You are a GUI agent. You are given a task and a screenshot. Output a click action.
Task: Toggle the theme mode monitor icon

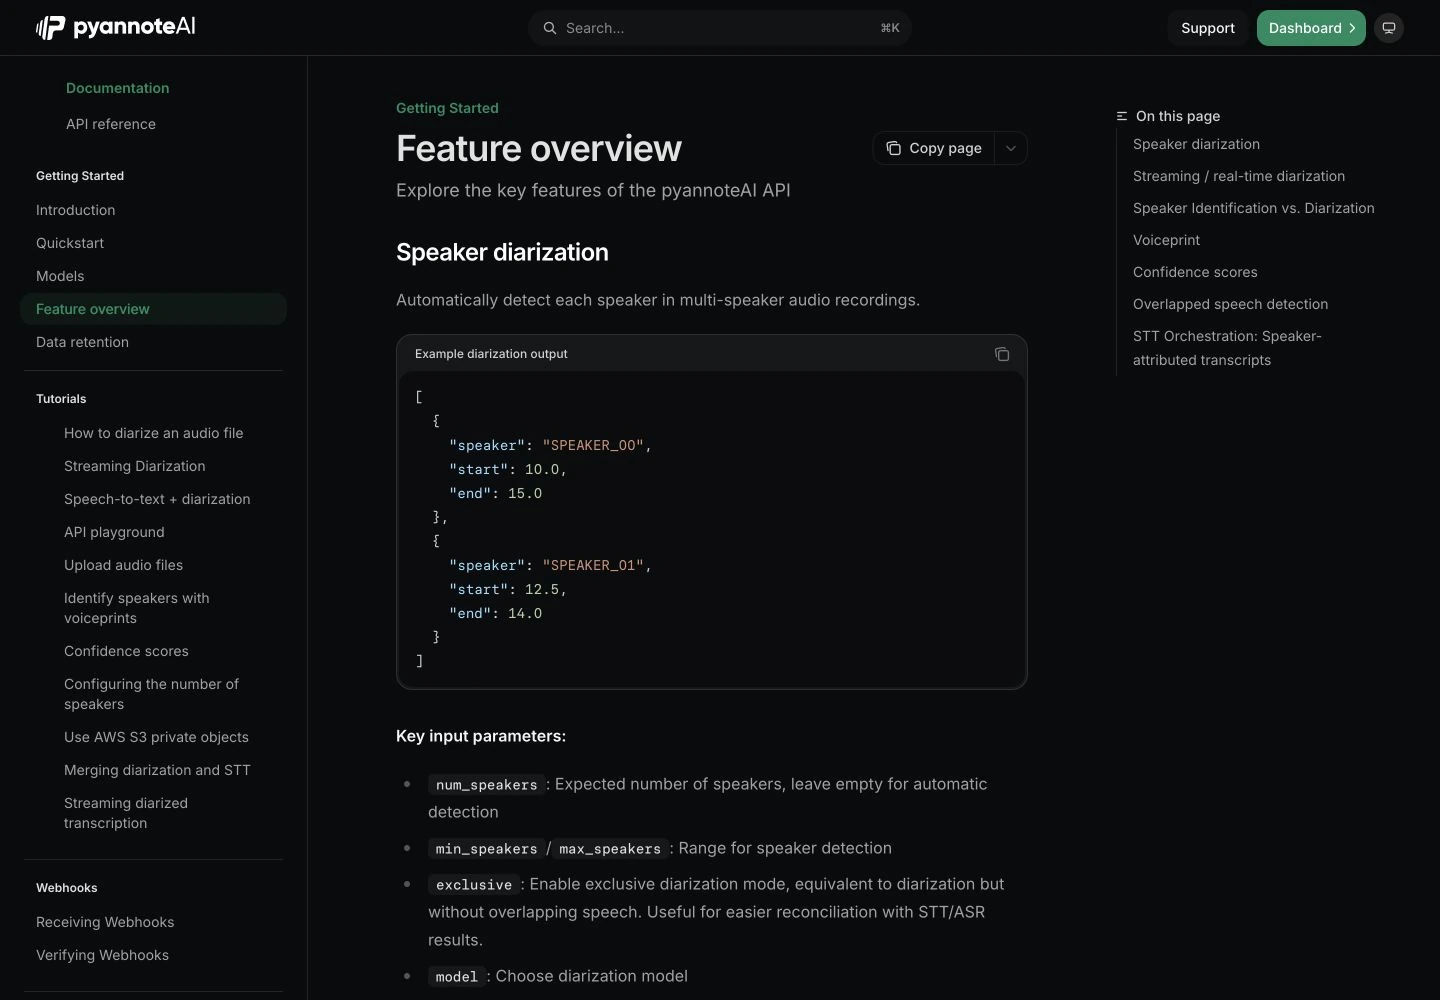[1389, 28]
